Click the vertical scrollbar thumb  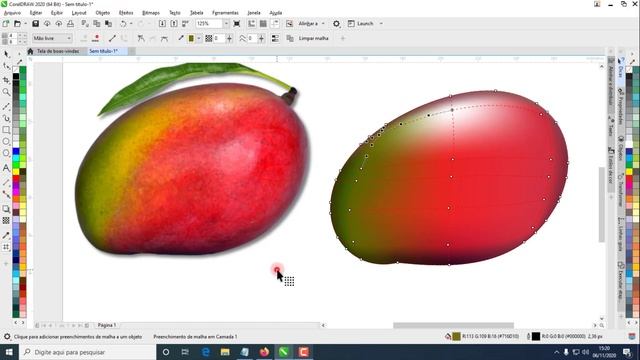pyautogui.click(x=601, y=204)
